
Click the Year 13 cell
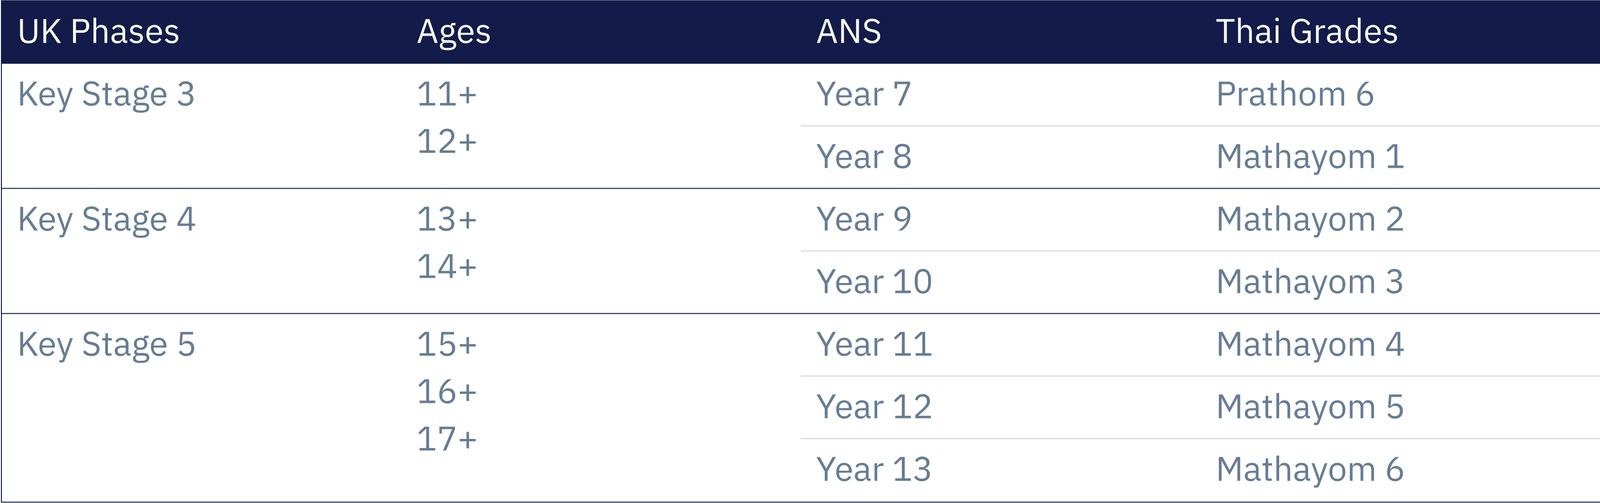[x=873, y=470]
